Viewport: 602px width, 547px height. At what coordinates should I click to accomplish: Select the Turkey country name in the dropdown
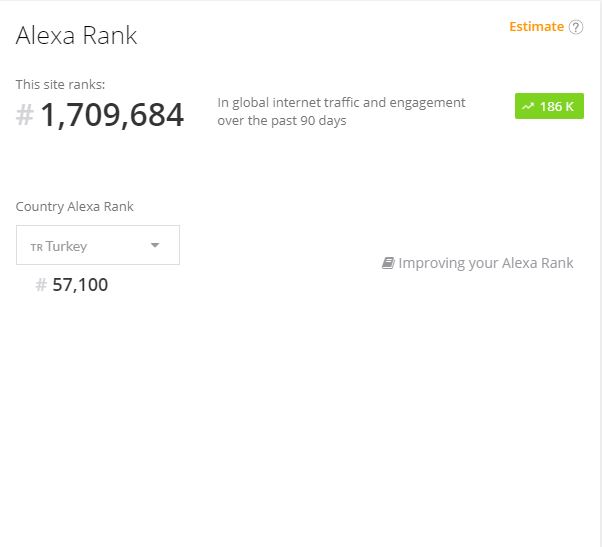pyautogui.click(x=67, y=246)
